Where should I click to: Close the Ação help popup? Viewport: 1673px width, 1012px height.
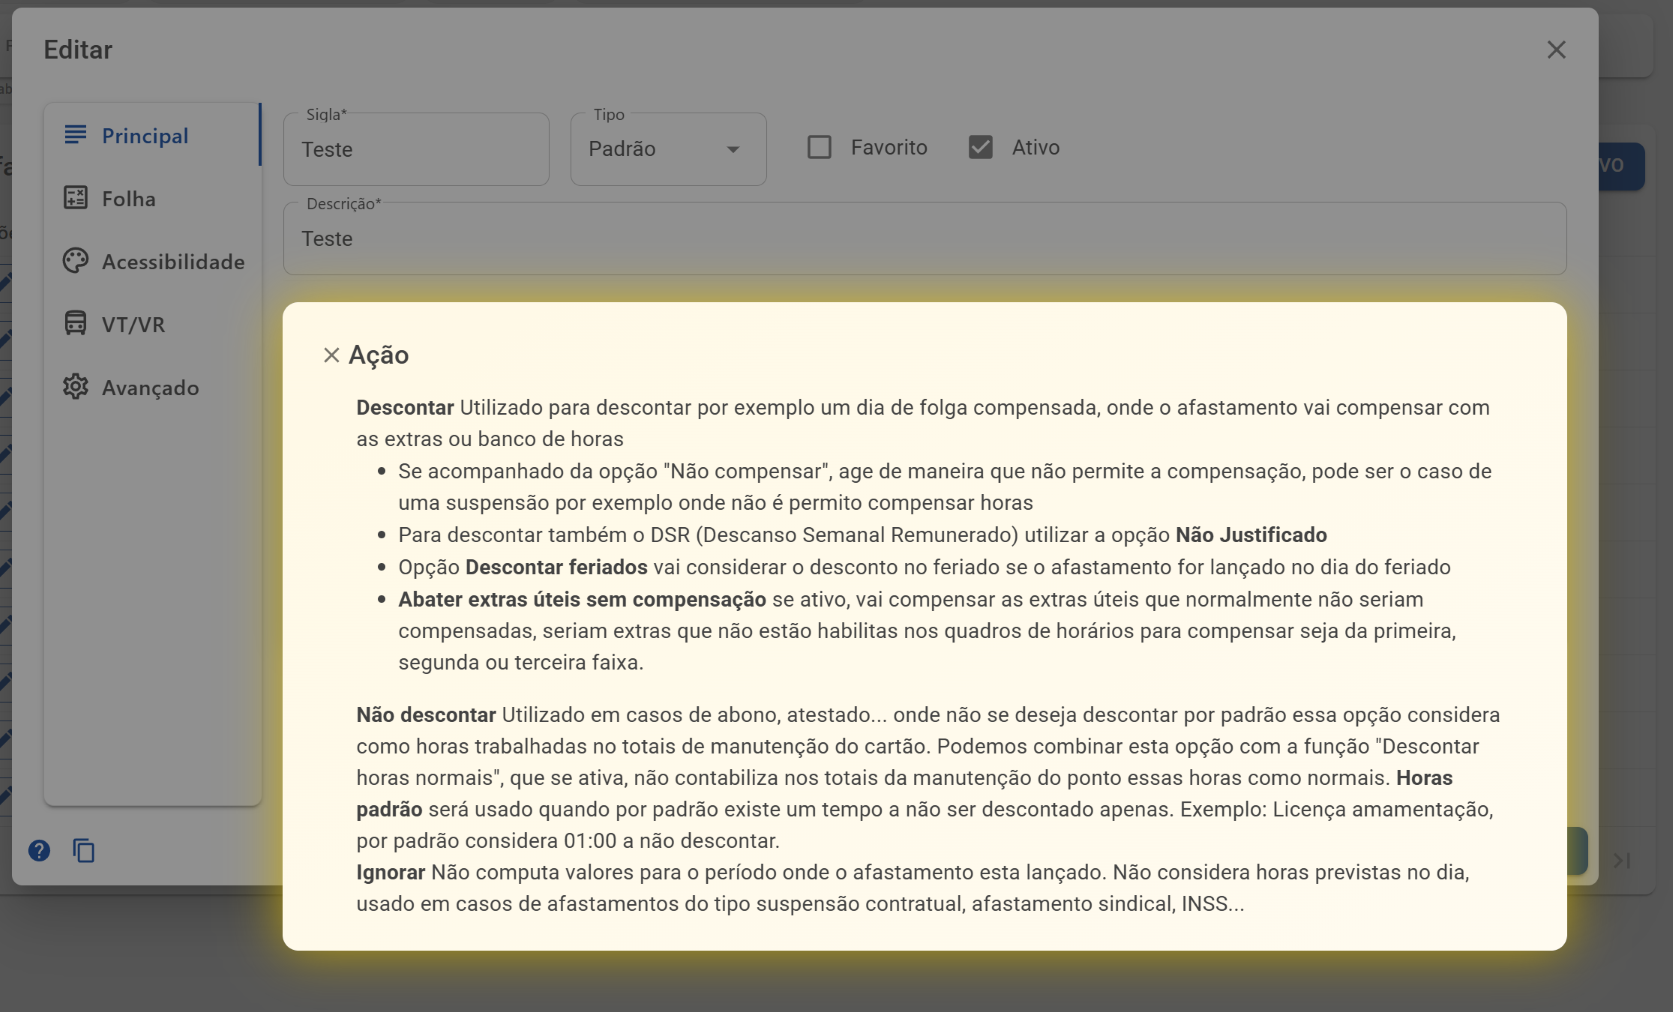pyautogui.click(x=332, y=355)
